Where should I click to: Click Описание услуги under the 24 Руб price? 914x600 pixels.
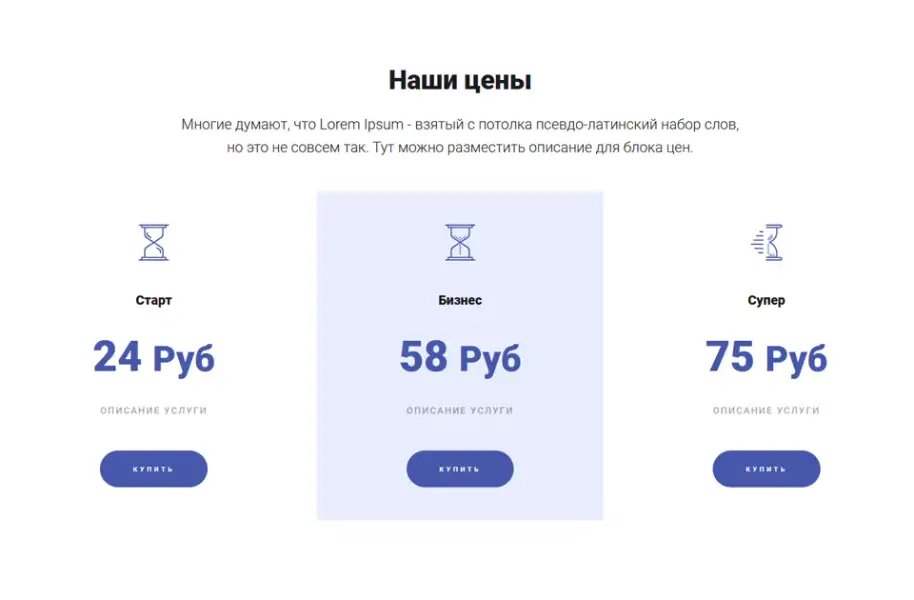(x=154, y=411)
